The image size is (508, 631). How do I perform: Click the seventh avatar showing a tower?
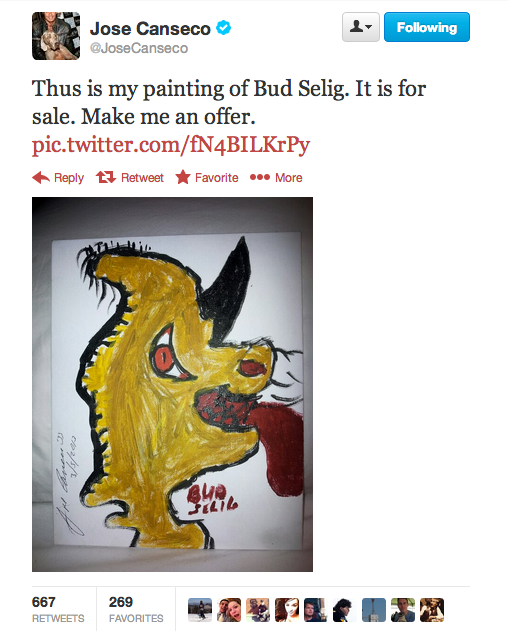374,610
